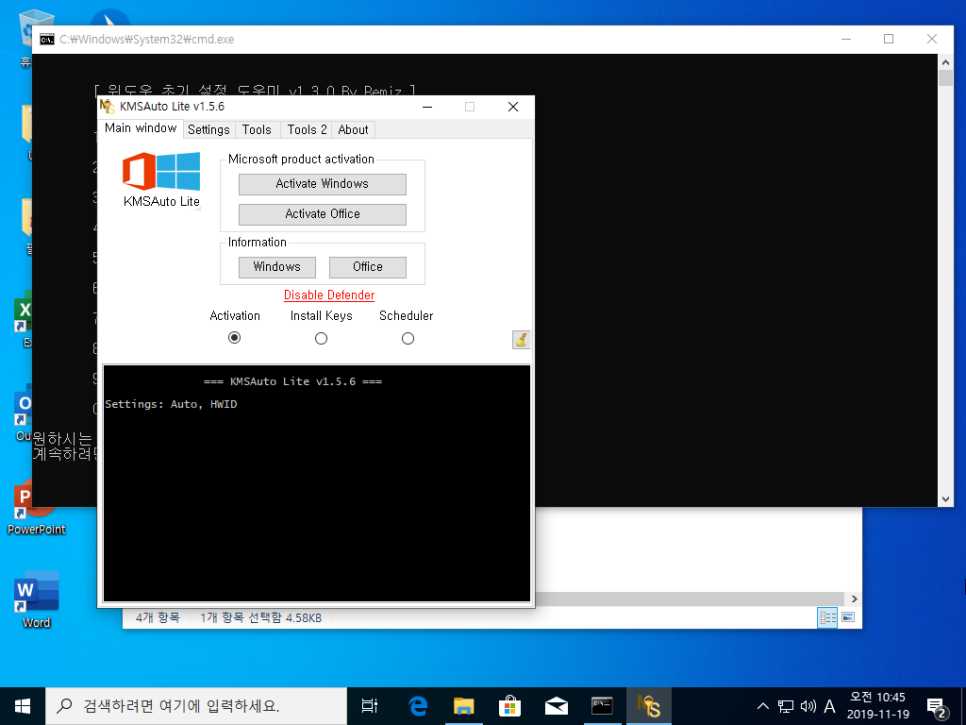Switch Explorer to details view icon
Screen dimensions: 966x725
tap(827, 617)
